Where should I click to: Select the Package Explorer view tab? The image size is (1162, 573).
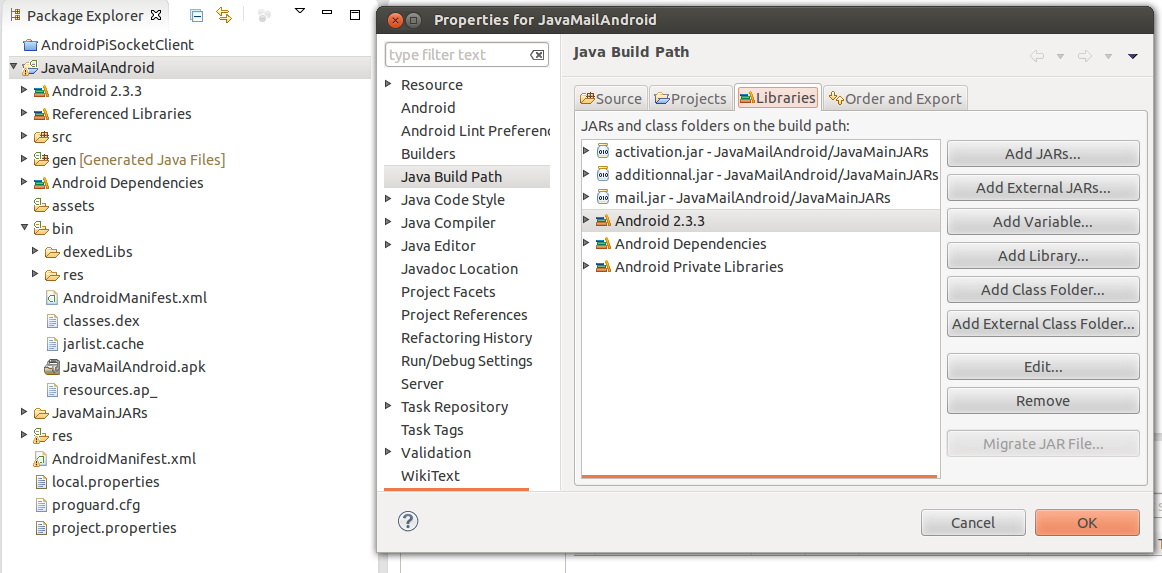[x=85, y=15]
